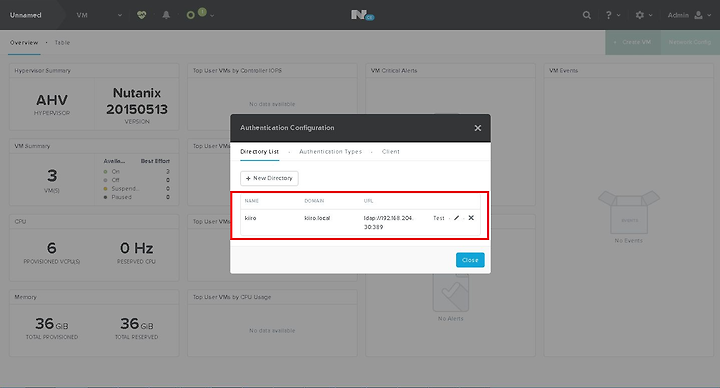This screenshot has width=720, height=388.
Task: Click the Test link for kiiro directory
Action: [439, 218]
